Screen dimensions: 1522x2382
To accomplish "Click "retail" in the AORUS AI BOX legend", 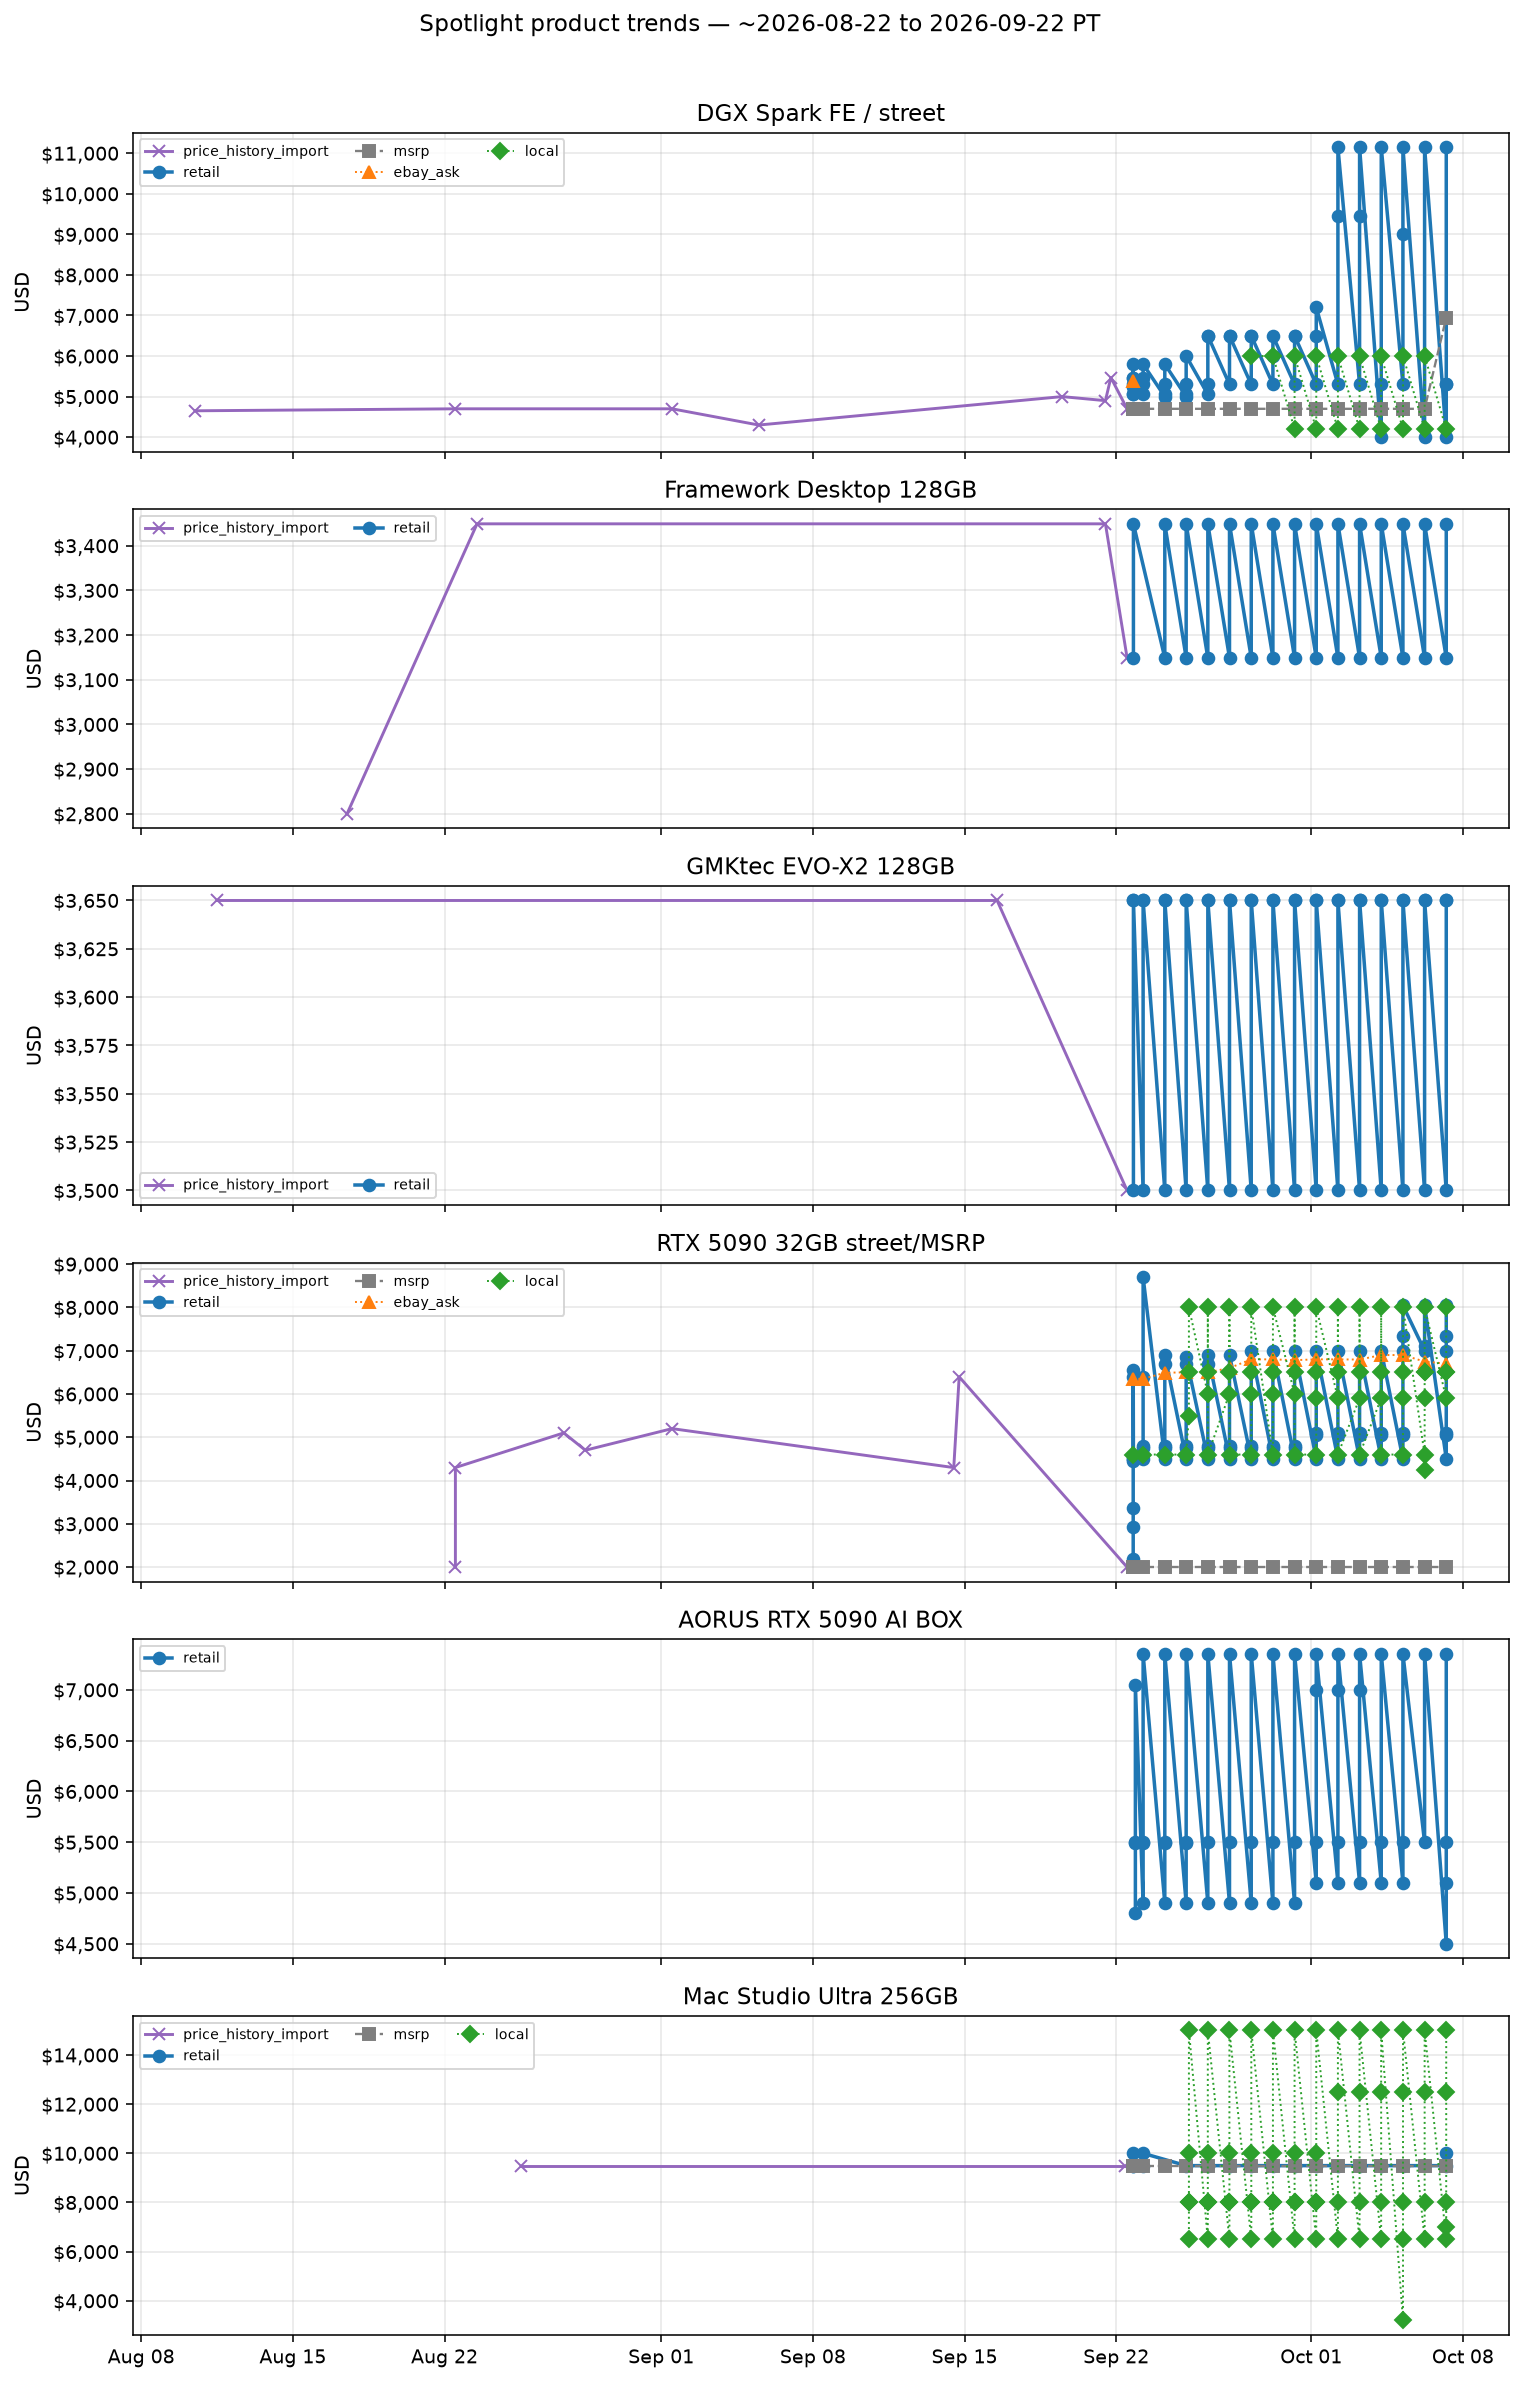I will point(201,1658).
